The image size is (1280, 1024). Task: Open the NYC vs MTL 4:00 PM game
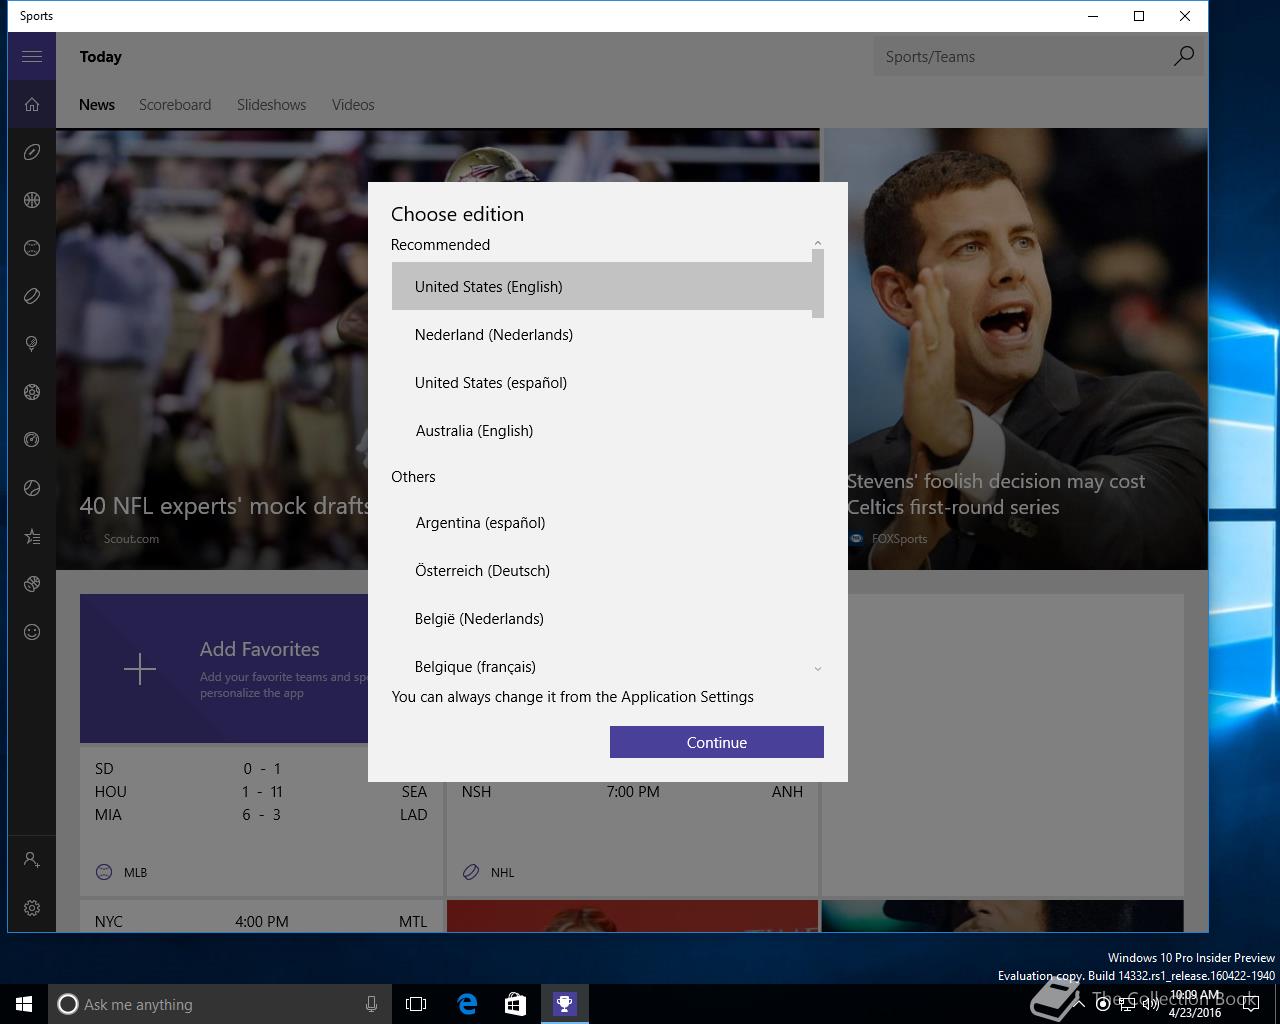point(261,921)
